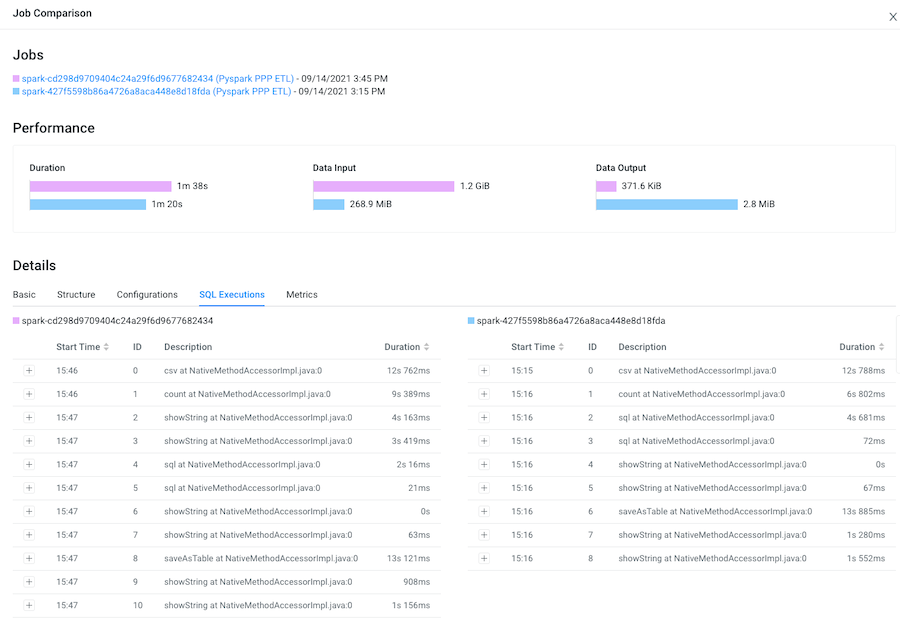
Task: Expand left saveAsTable row with ID 8
Action: (x=29, y=558)
